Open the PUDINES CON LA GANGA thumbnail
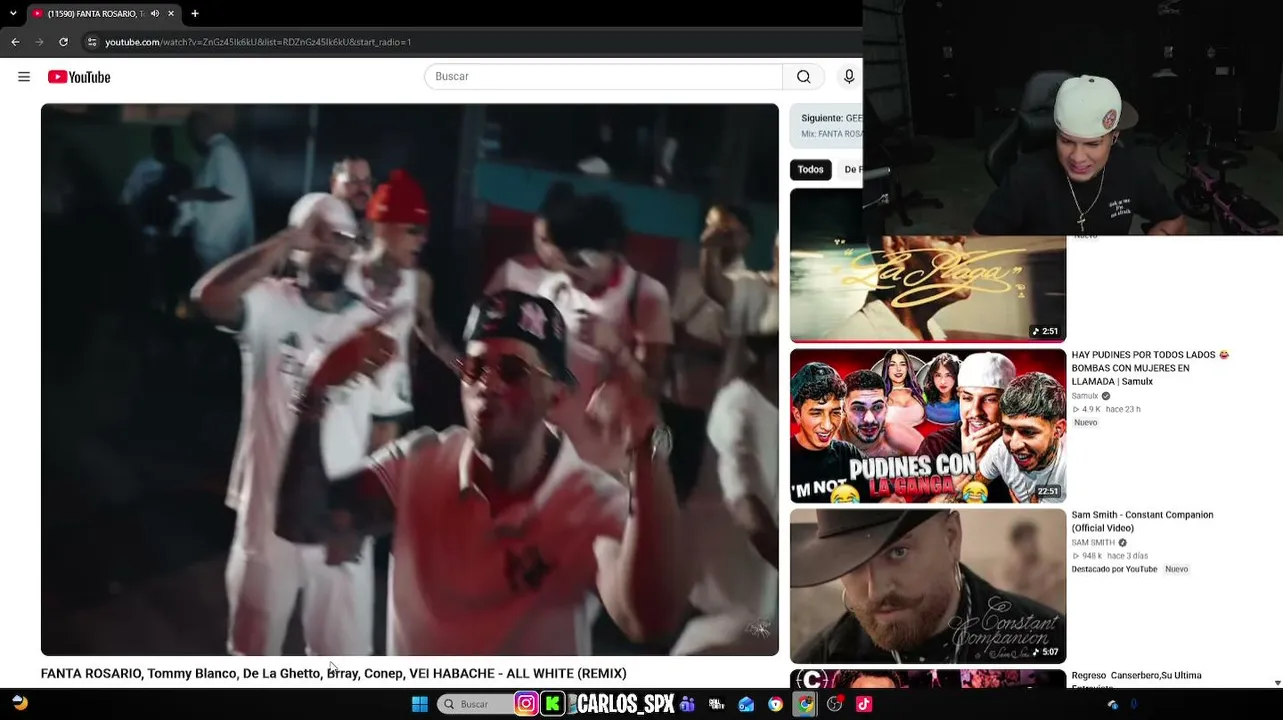 click(928, 426)
